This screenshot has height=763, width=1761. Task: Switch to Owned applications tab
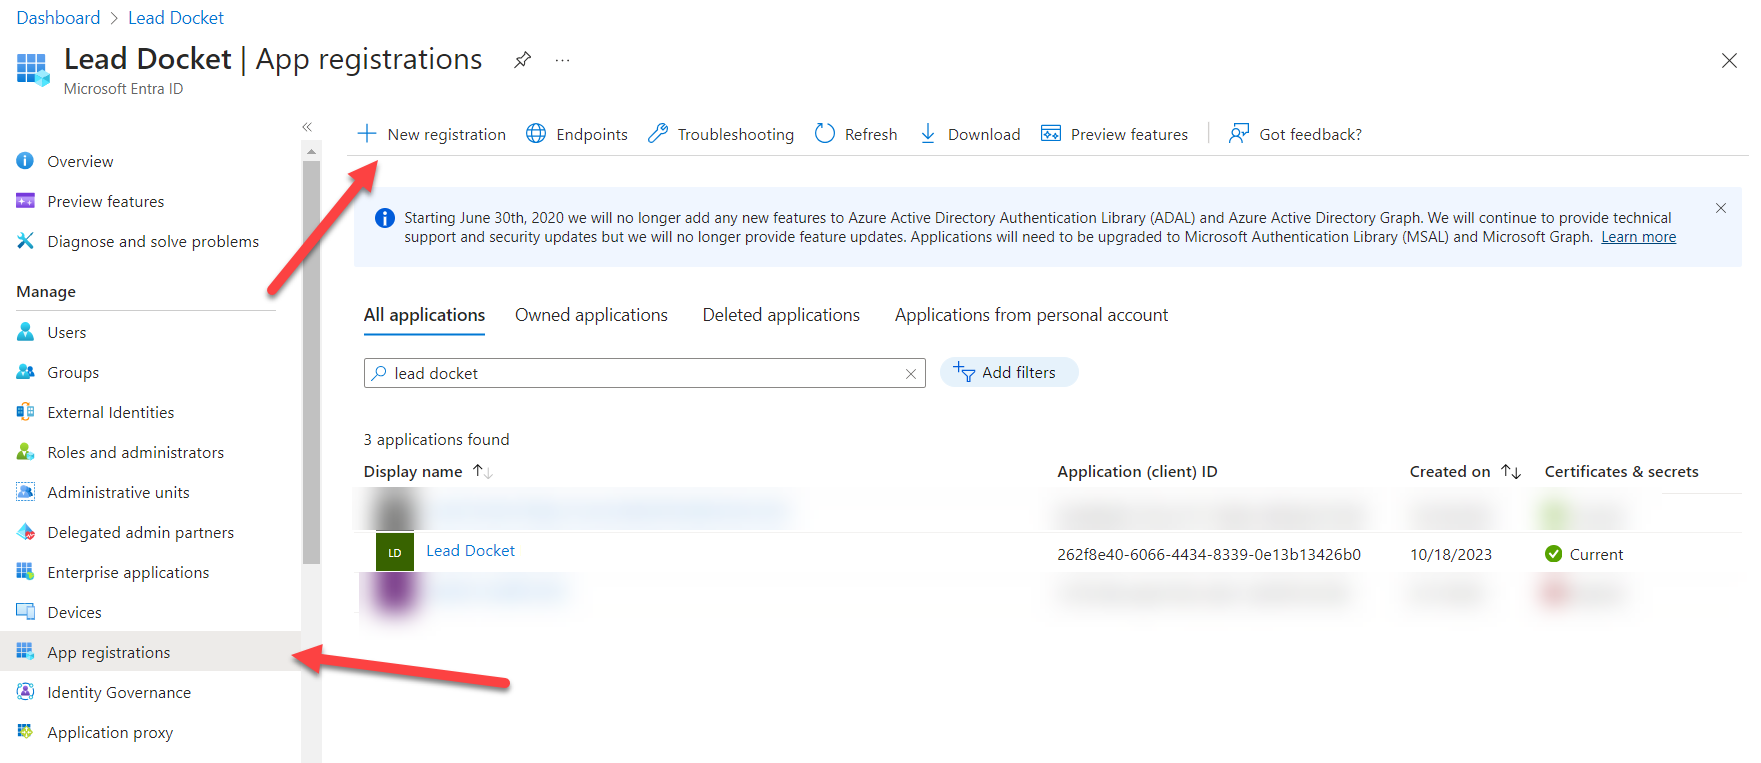591,315
